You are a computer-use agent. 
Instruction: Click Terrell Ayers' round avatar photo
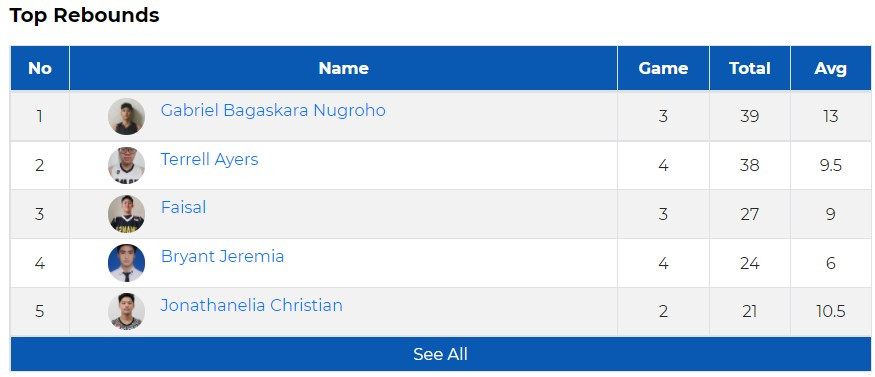[x=127, y=166]
